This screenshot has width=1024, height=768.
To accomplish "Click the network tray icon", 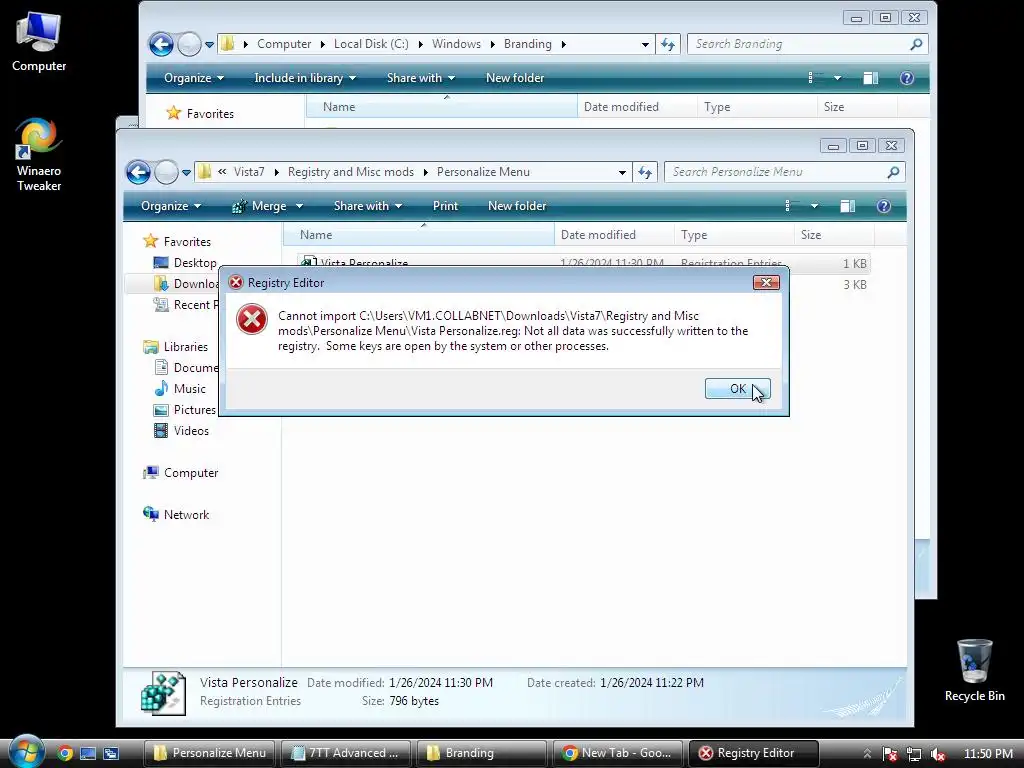I will [x=914, y=754].
